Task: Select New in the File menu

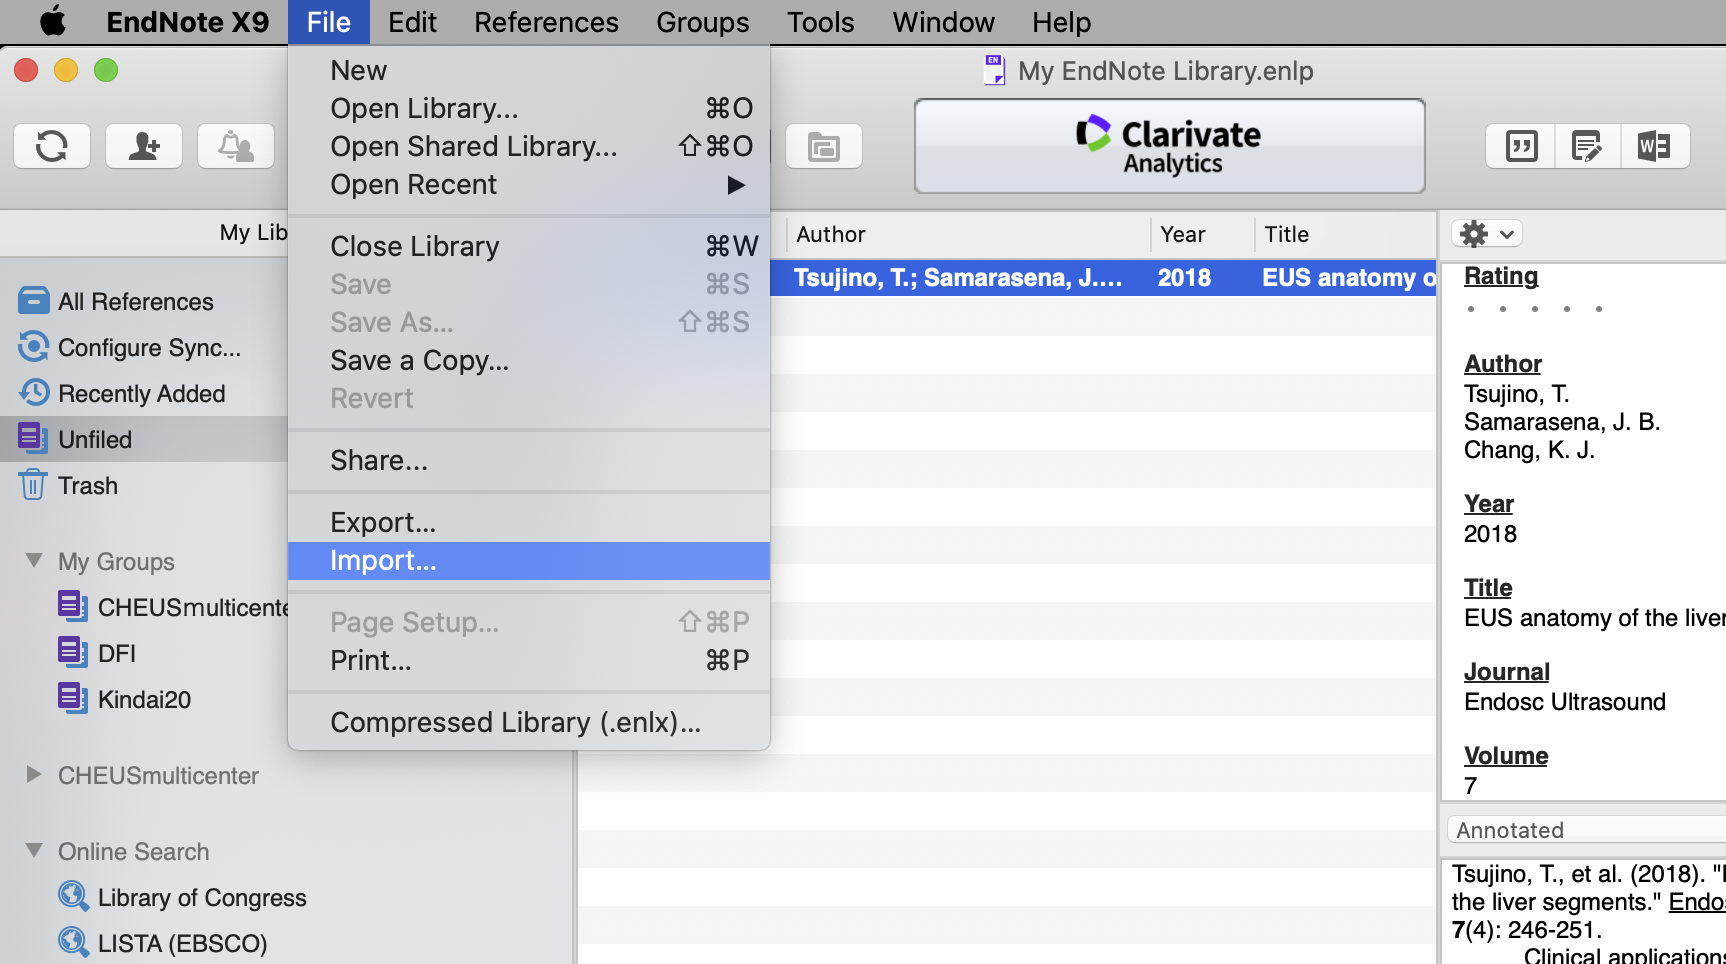Action: coord(529,70)
